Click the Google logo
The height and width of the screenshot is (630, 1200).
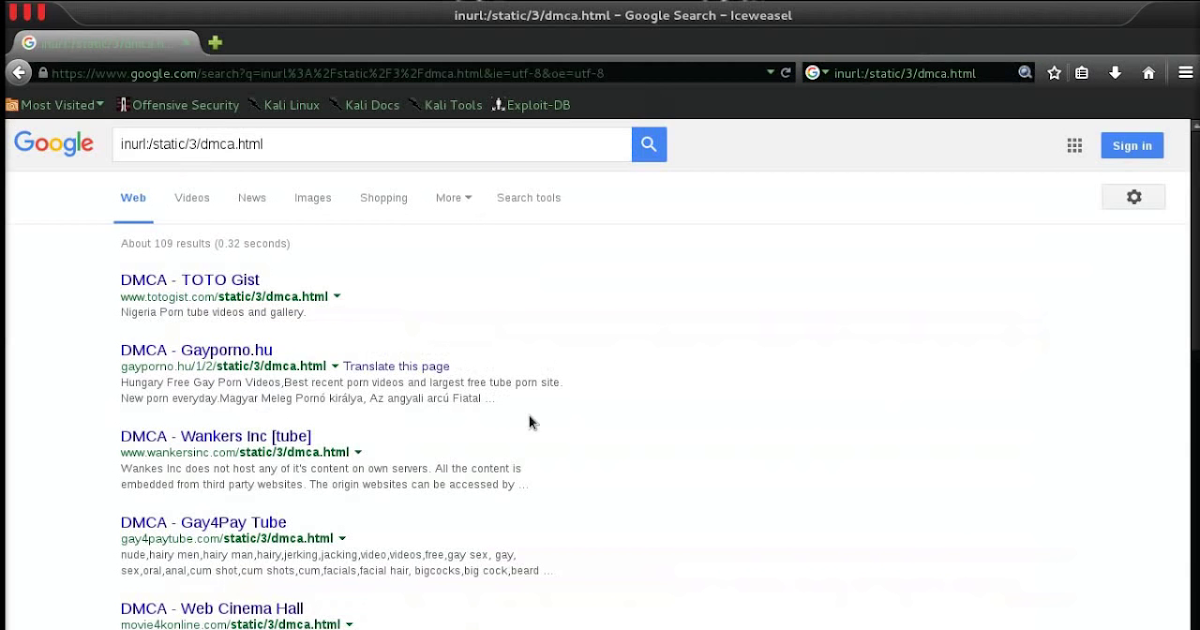click(54, 145)
